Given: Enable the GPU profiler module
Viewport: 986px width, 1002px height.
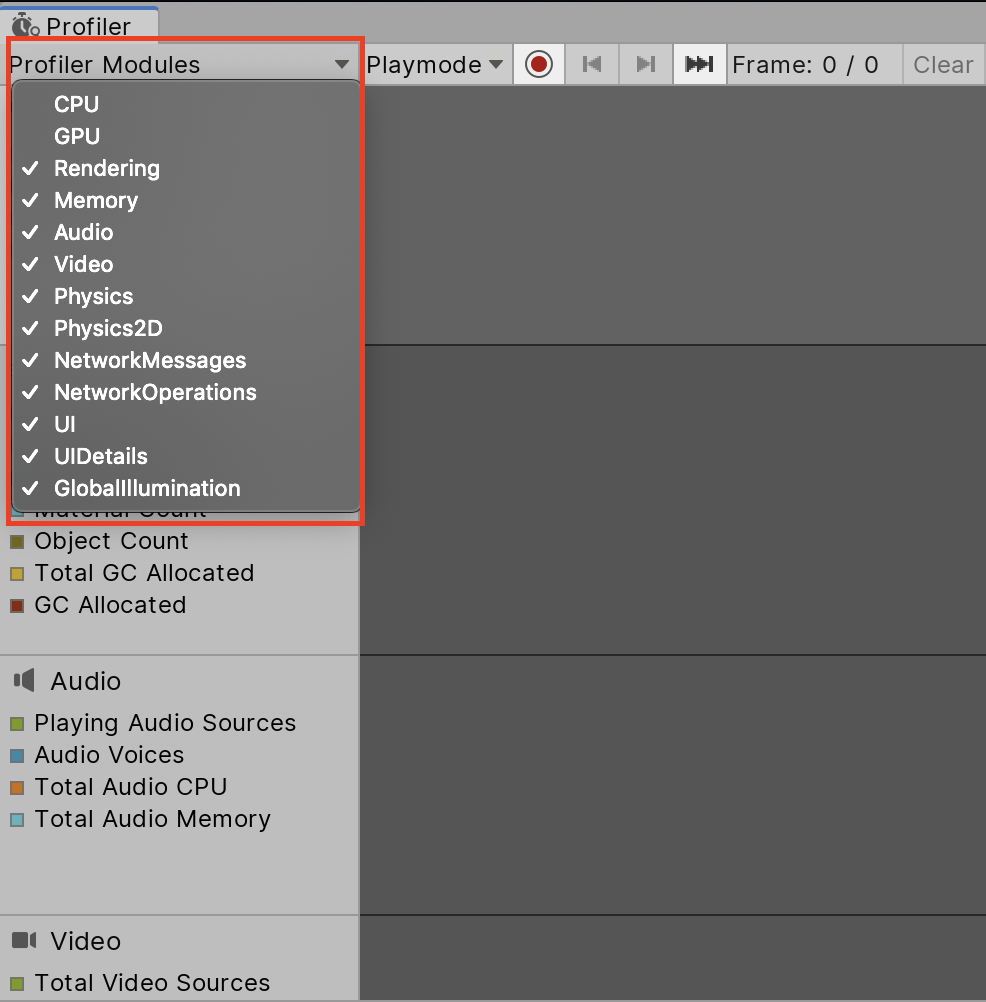Looking at the screenshot, I should pos(77,136).
